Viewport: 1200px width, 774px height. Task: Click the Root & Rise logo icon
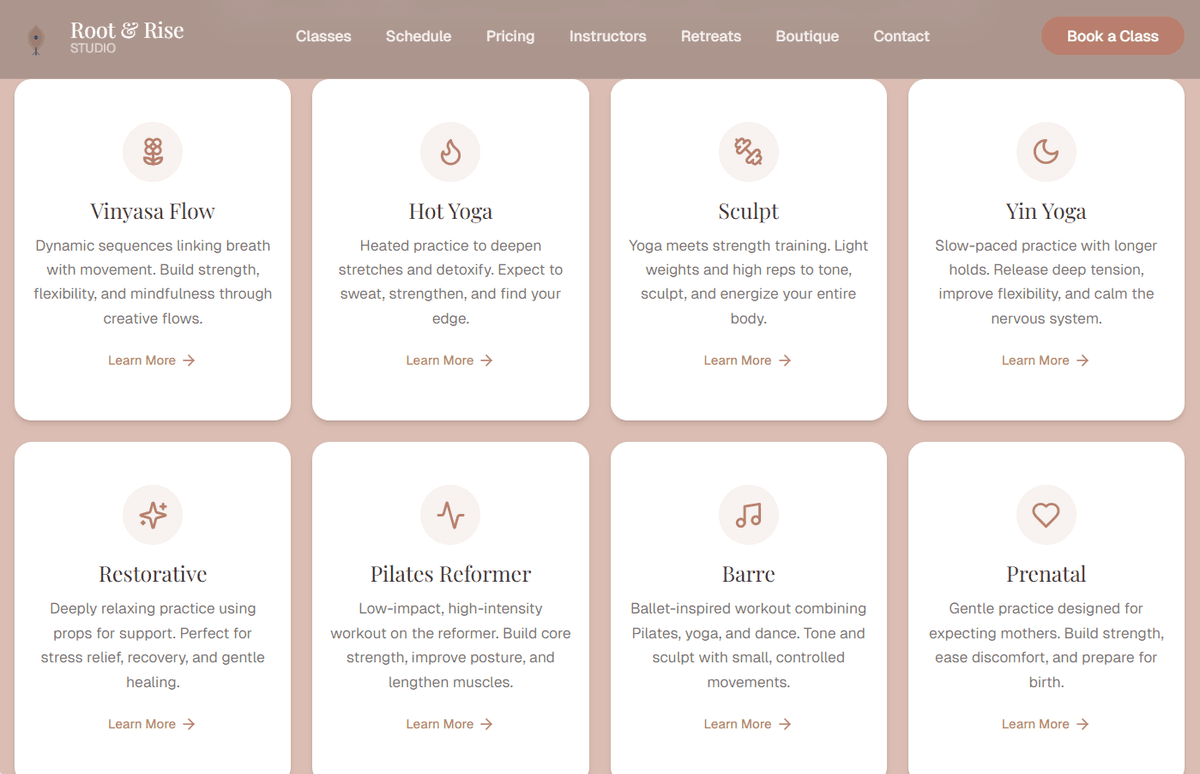tap(37, 40)
